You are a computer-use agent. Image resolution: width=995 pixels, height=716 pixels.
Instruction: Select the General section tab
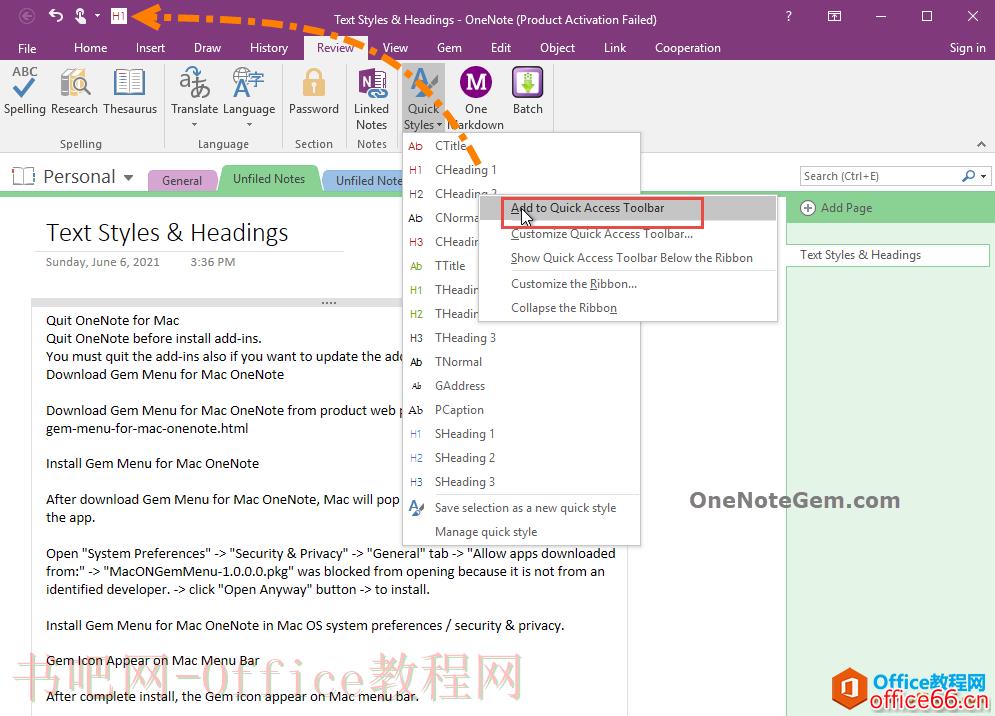tap(181, 181)
